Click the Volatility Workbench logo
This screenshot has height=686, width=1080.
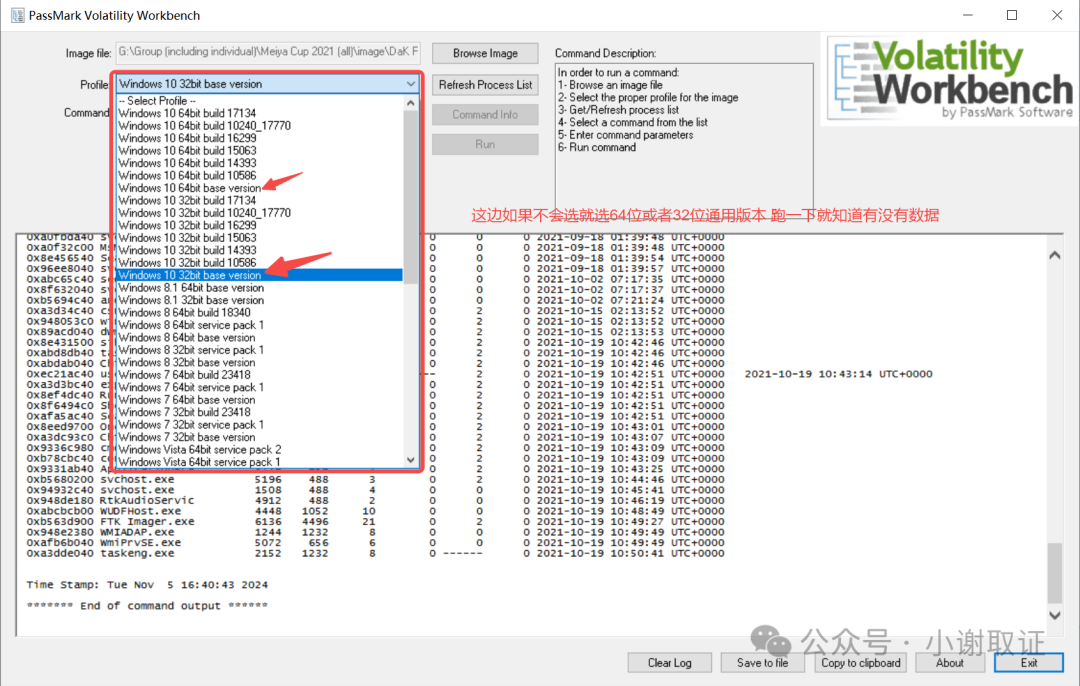(951, 79)
